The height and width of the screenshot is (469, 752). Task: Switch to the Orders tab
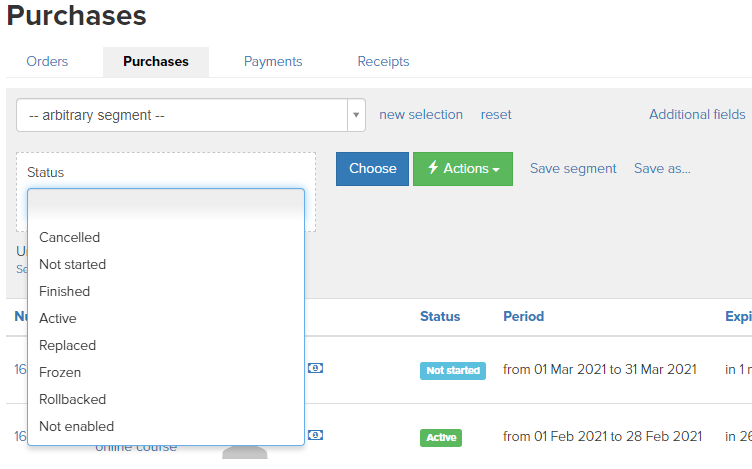coord(47,61)
